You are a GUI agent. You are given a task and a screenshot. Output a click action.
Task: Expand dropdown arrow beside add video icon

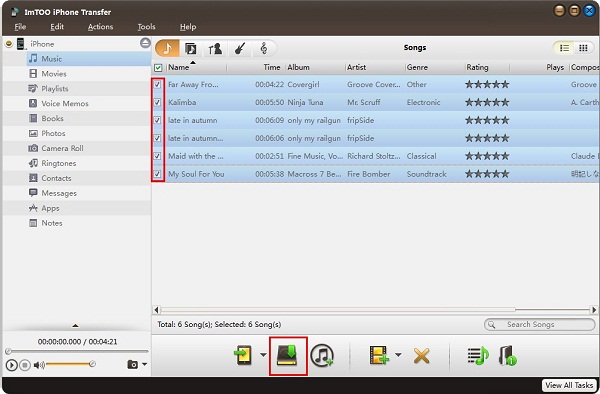(x=398, y=355)
